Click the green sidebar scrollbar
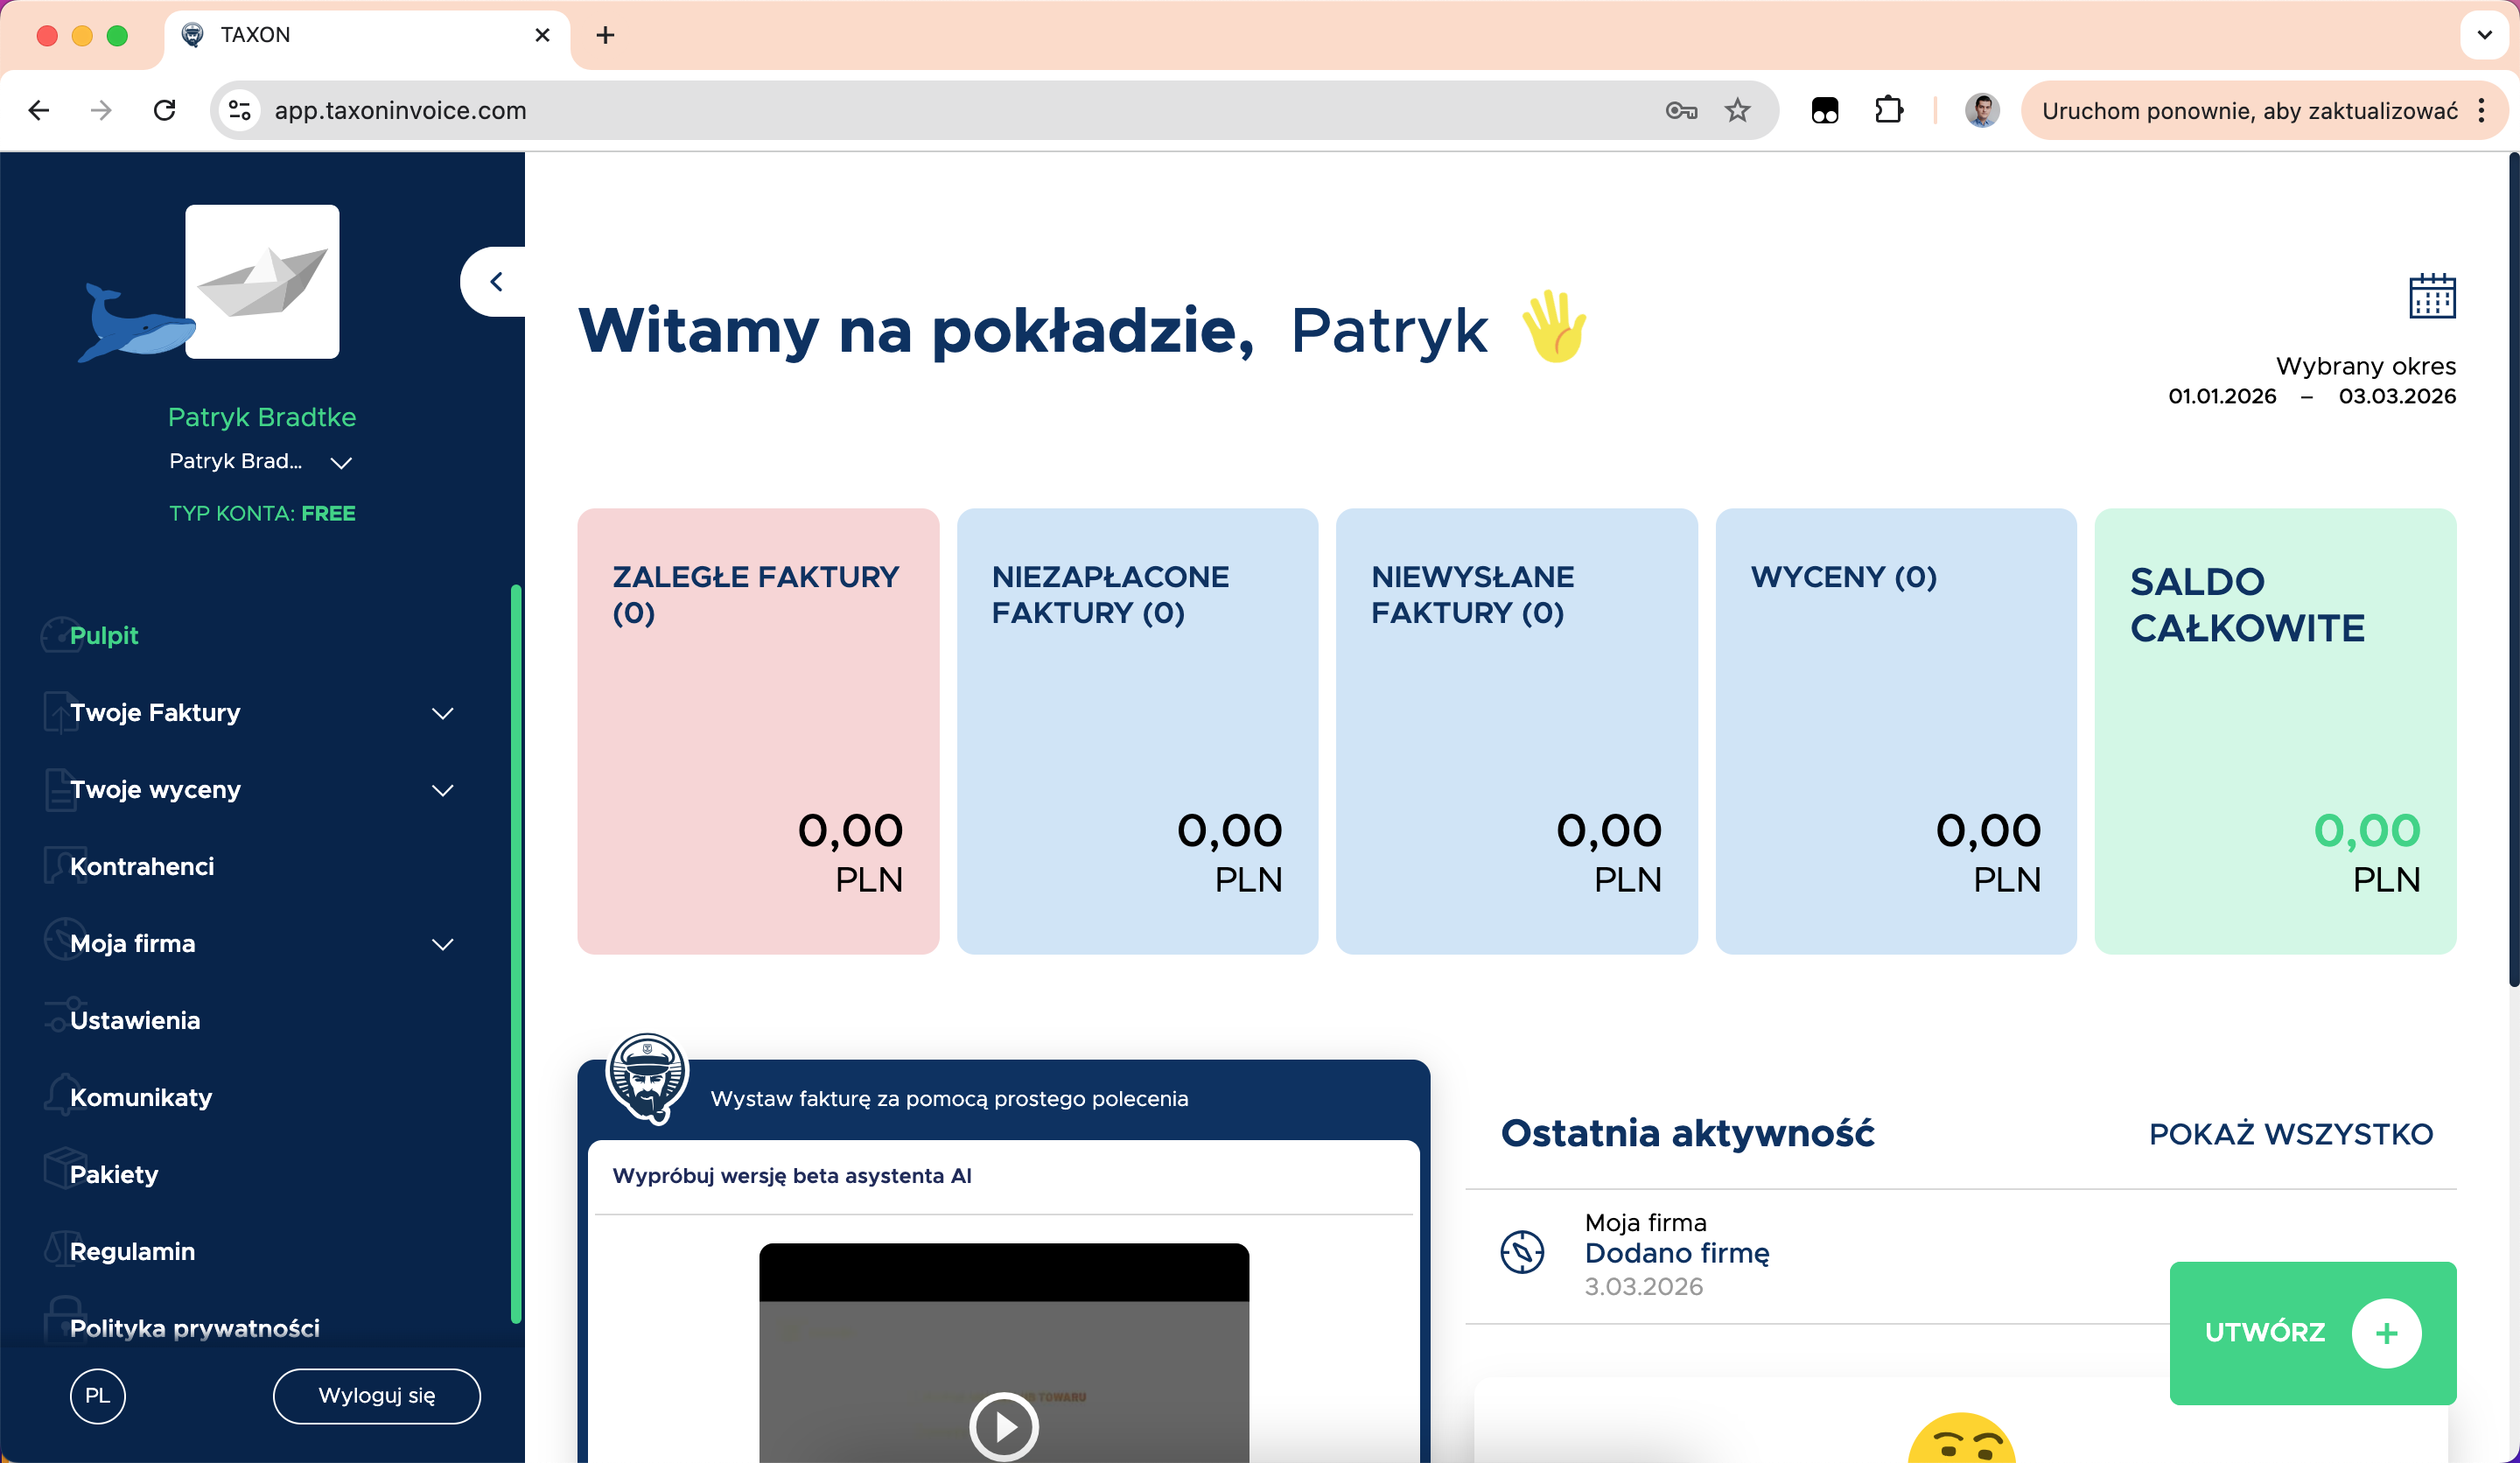 coord(516,953)
